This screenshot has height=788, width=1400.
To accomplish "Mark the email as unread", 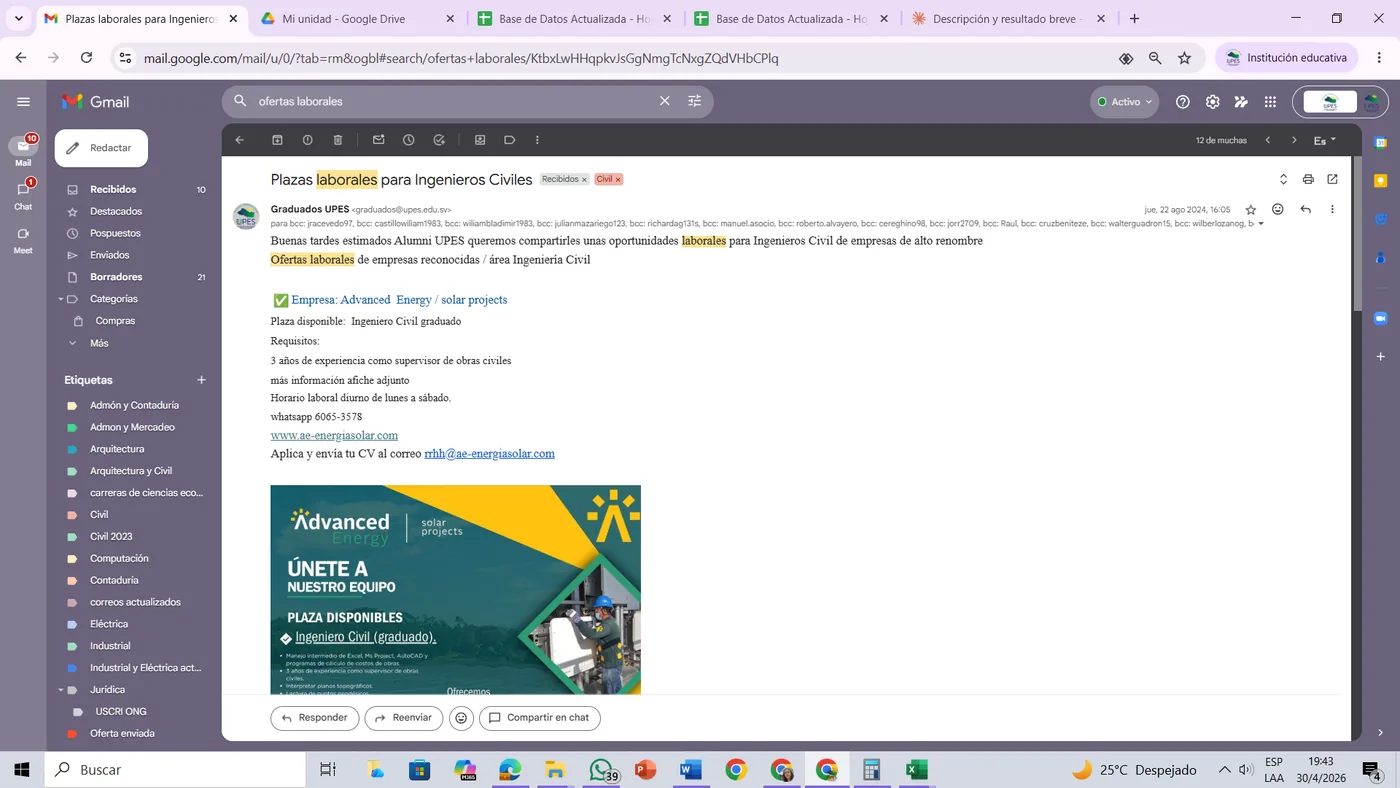I will pyautogui.click(x=379, y=140).
